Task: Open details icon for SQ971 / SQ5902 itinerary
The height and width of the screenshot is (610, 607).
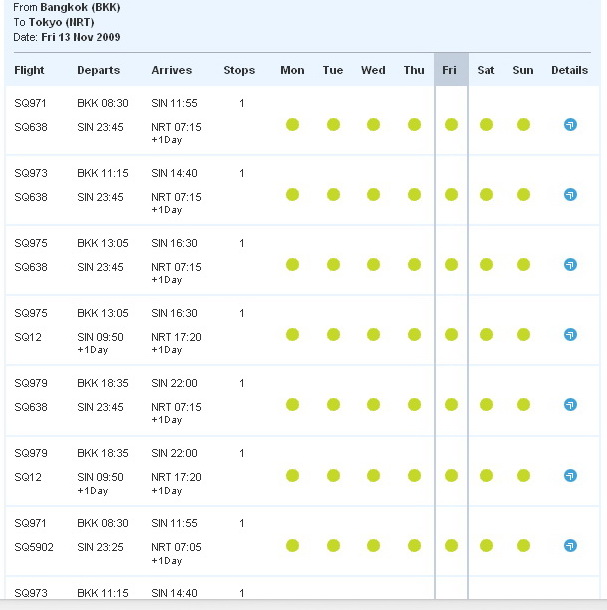Action: (570, 545)
